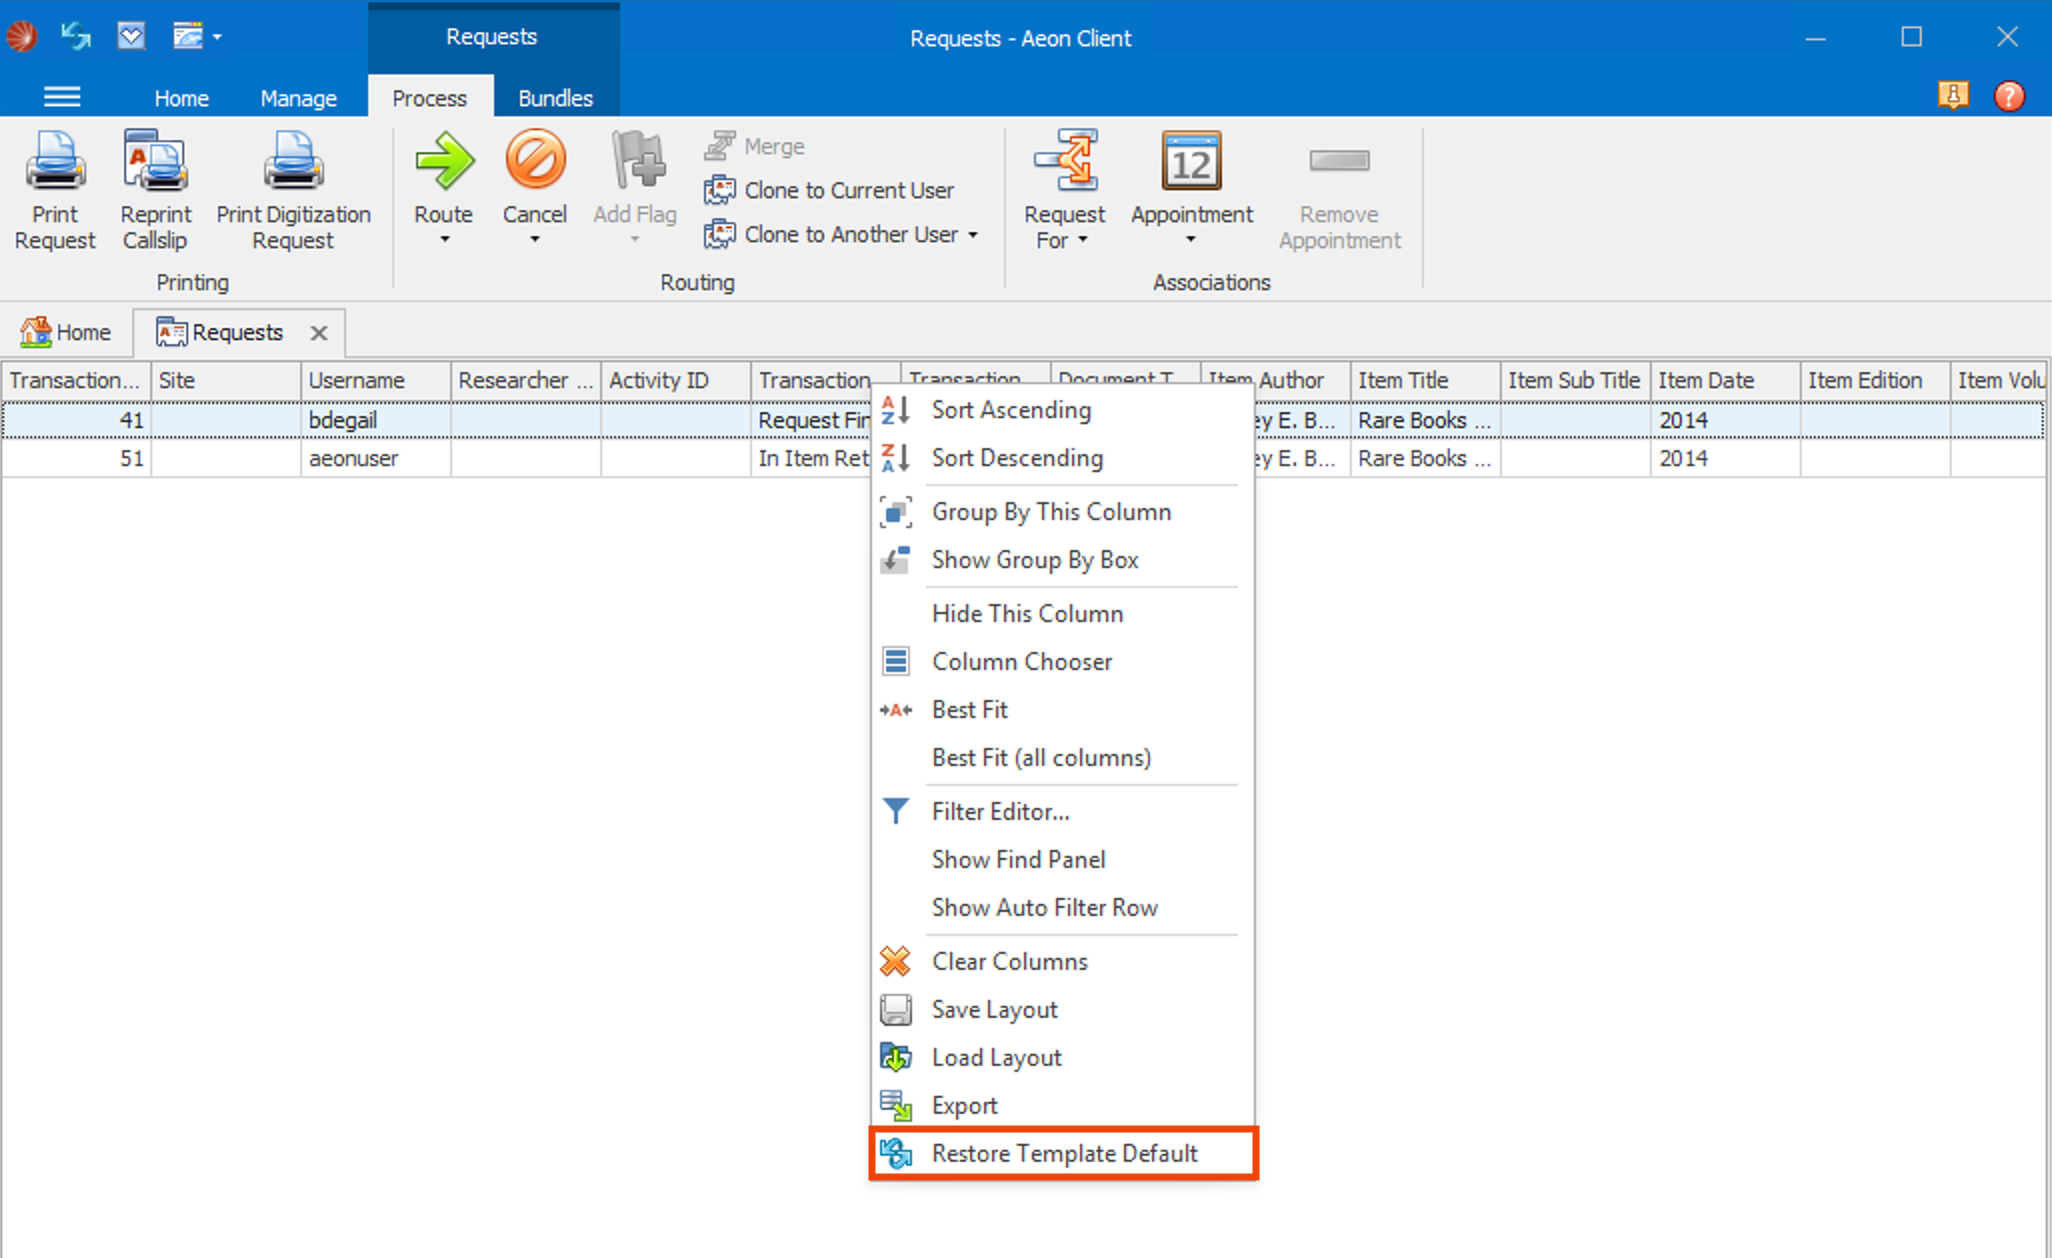This screenshot has width=2052, height=1258.
Task: Expand the Route dropdown arrow
Action: point(443,240)
